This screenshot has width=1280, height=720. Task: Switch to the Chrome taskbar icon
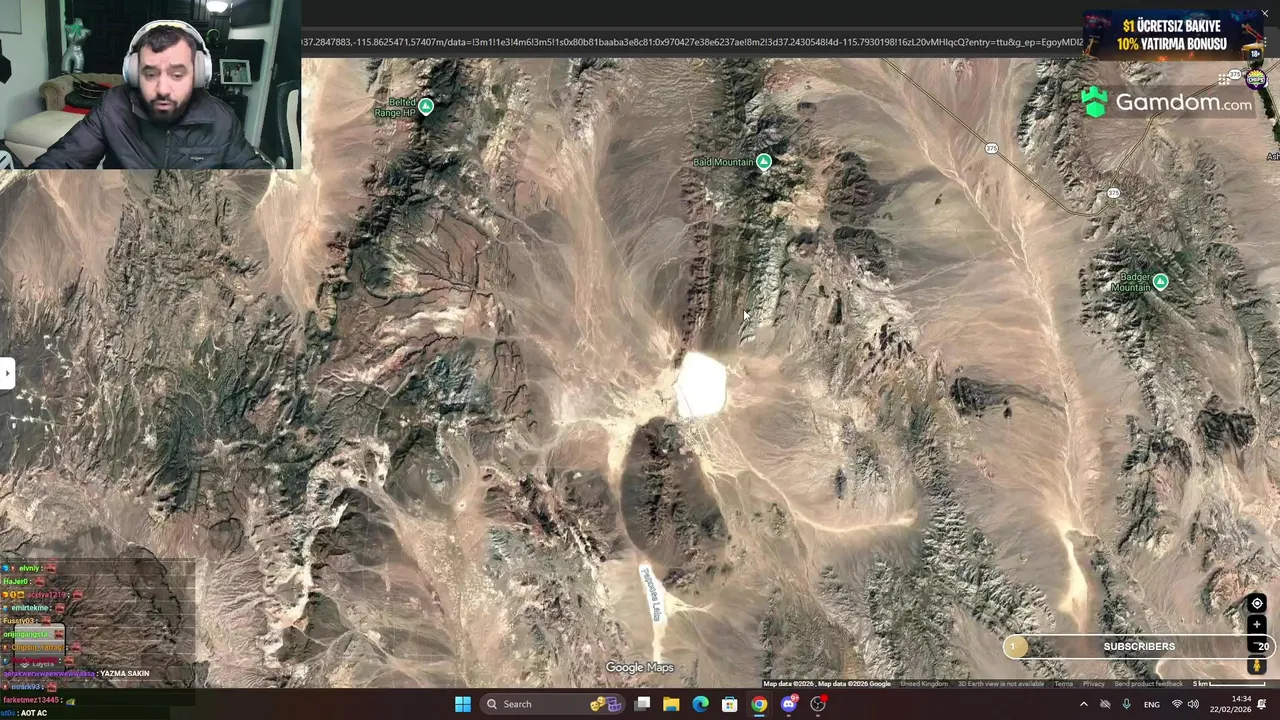(x=759, y=704)
